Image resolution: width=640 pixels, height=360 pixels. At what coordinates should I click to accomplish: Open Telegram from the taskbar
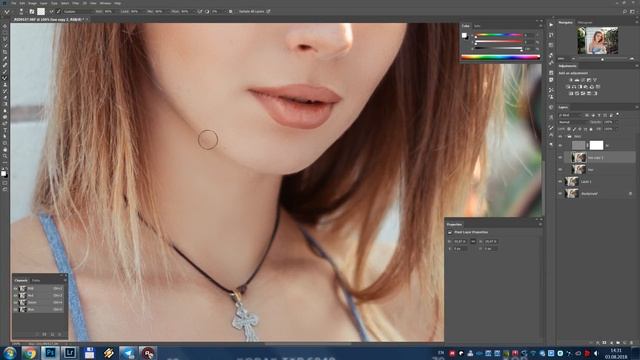128,353
